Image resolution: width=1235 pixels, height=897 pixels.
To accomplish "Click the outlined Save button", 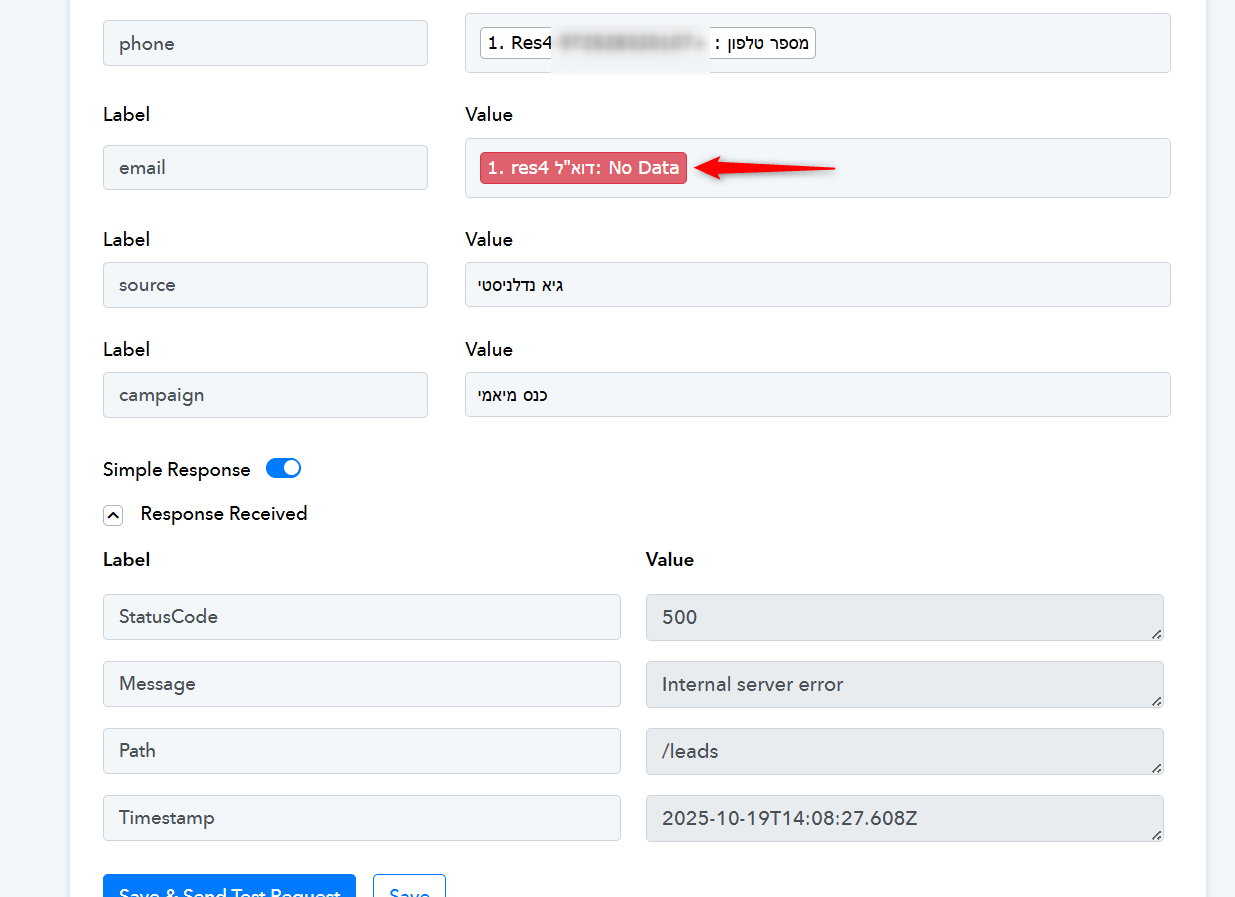I will coord(409,888).
